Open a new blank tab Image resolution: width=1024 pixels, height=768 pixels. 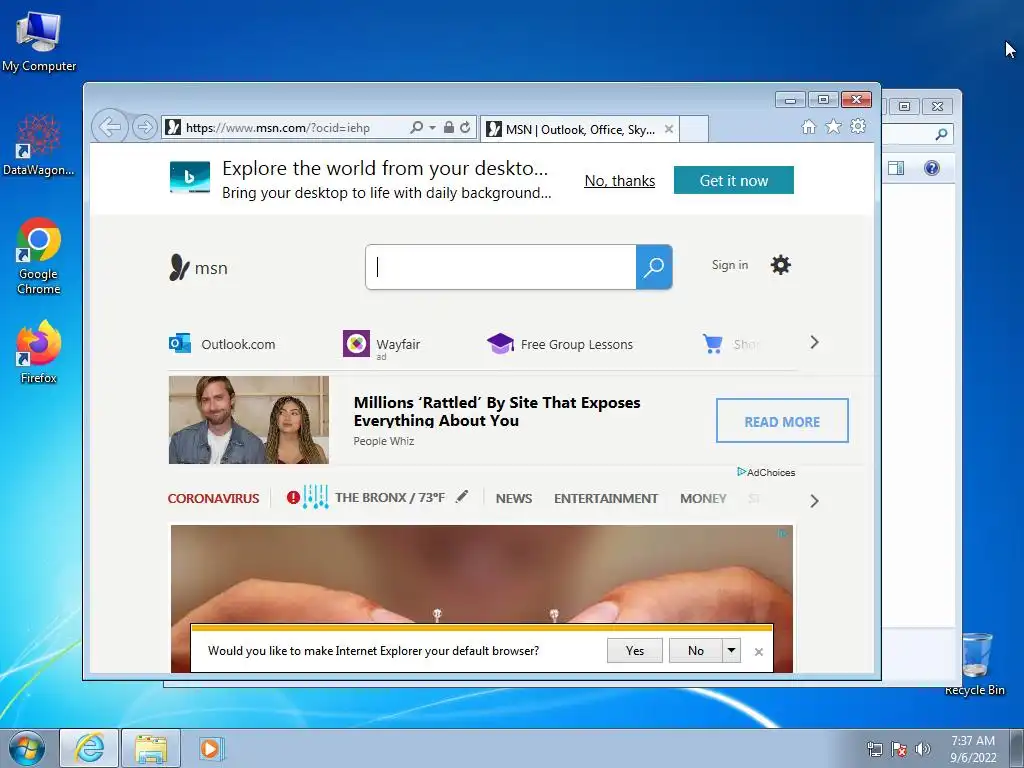pyautogui.click(x=694, y=129)
